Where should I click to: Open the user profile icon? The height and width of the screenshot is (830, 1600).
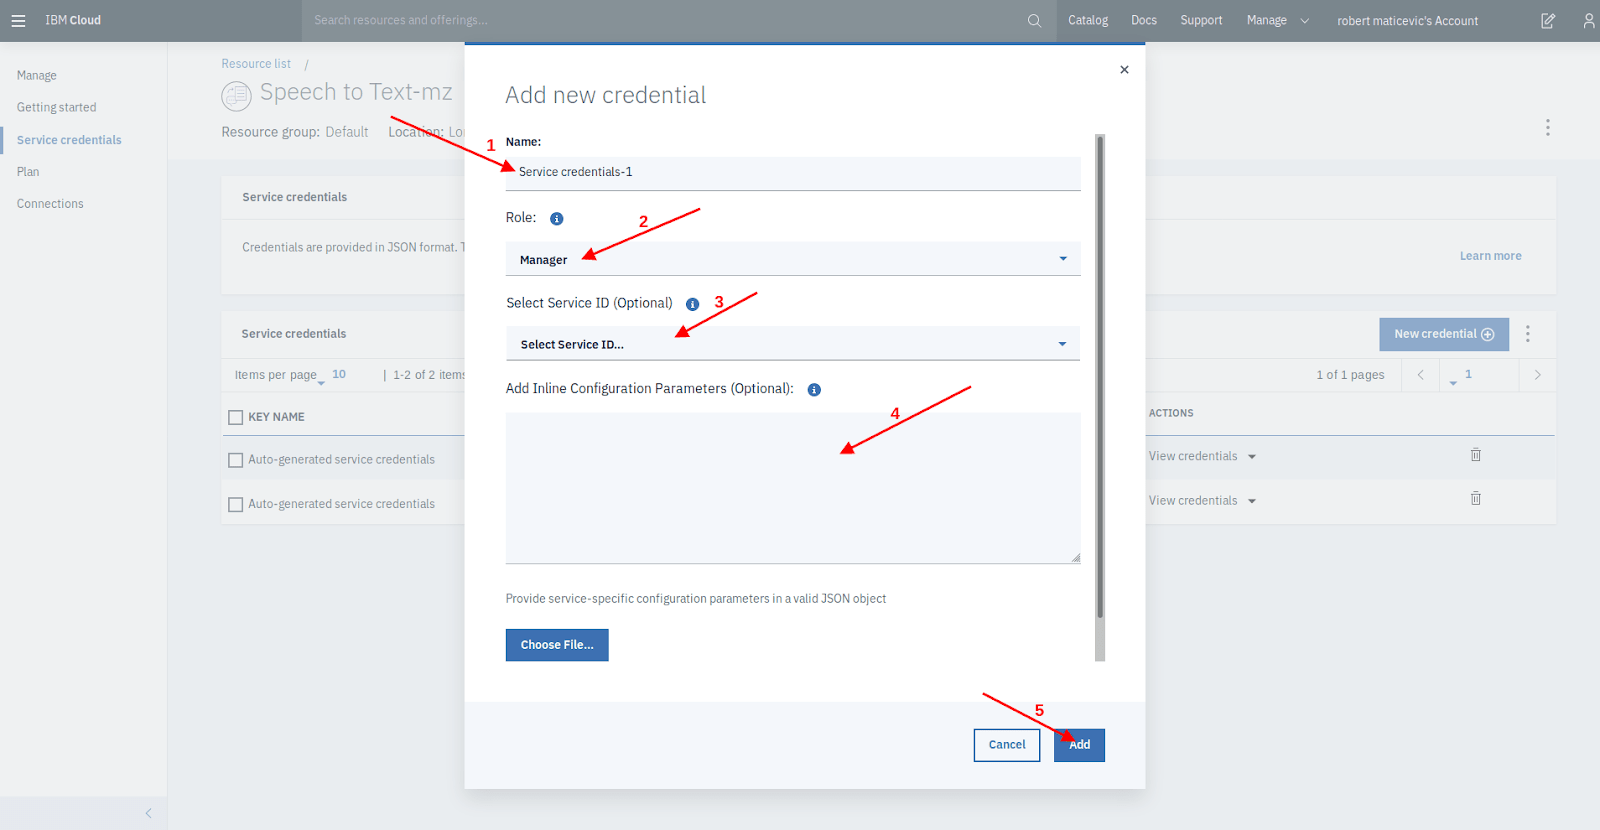point(1589,20)
